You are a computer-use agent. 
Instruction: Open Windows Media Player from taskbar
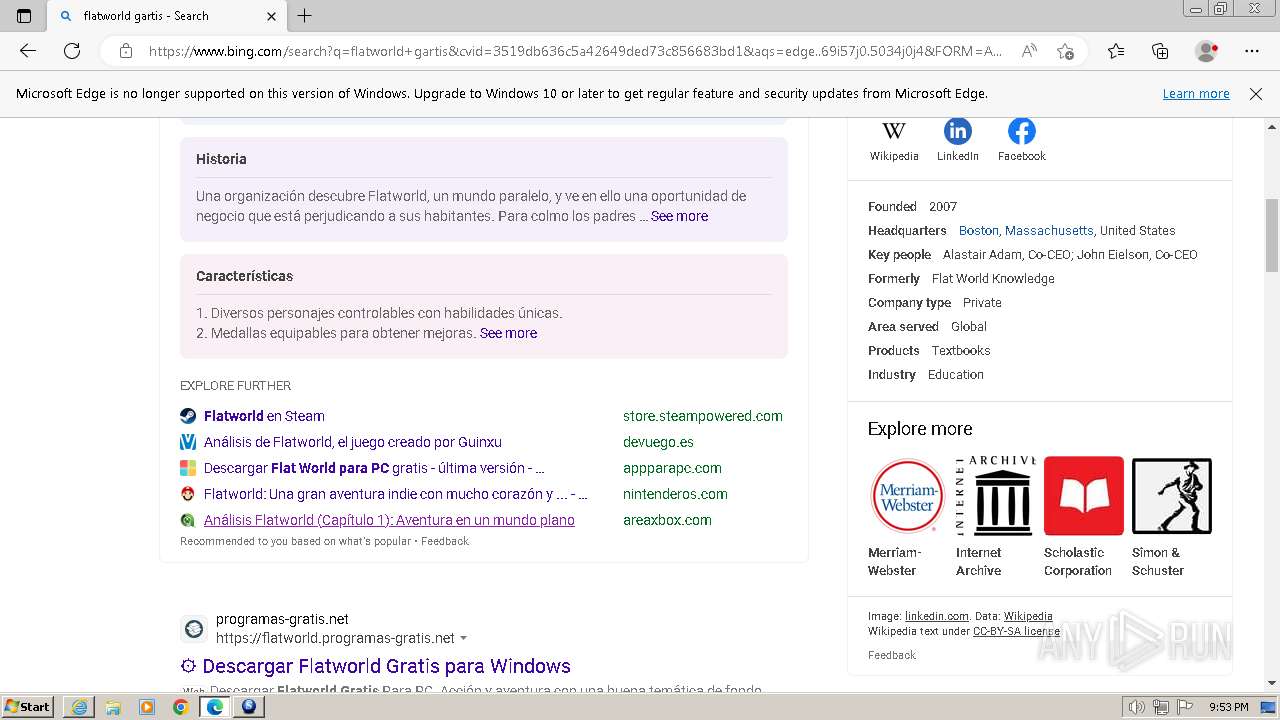(146, 707)
